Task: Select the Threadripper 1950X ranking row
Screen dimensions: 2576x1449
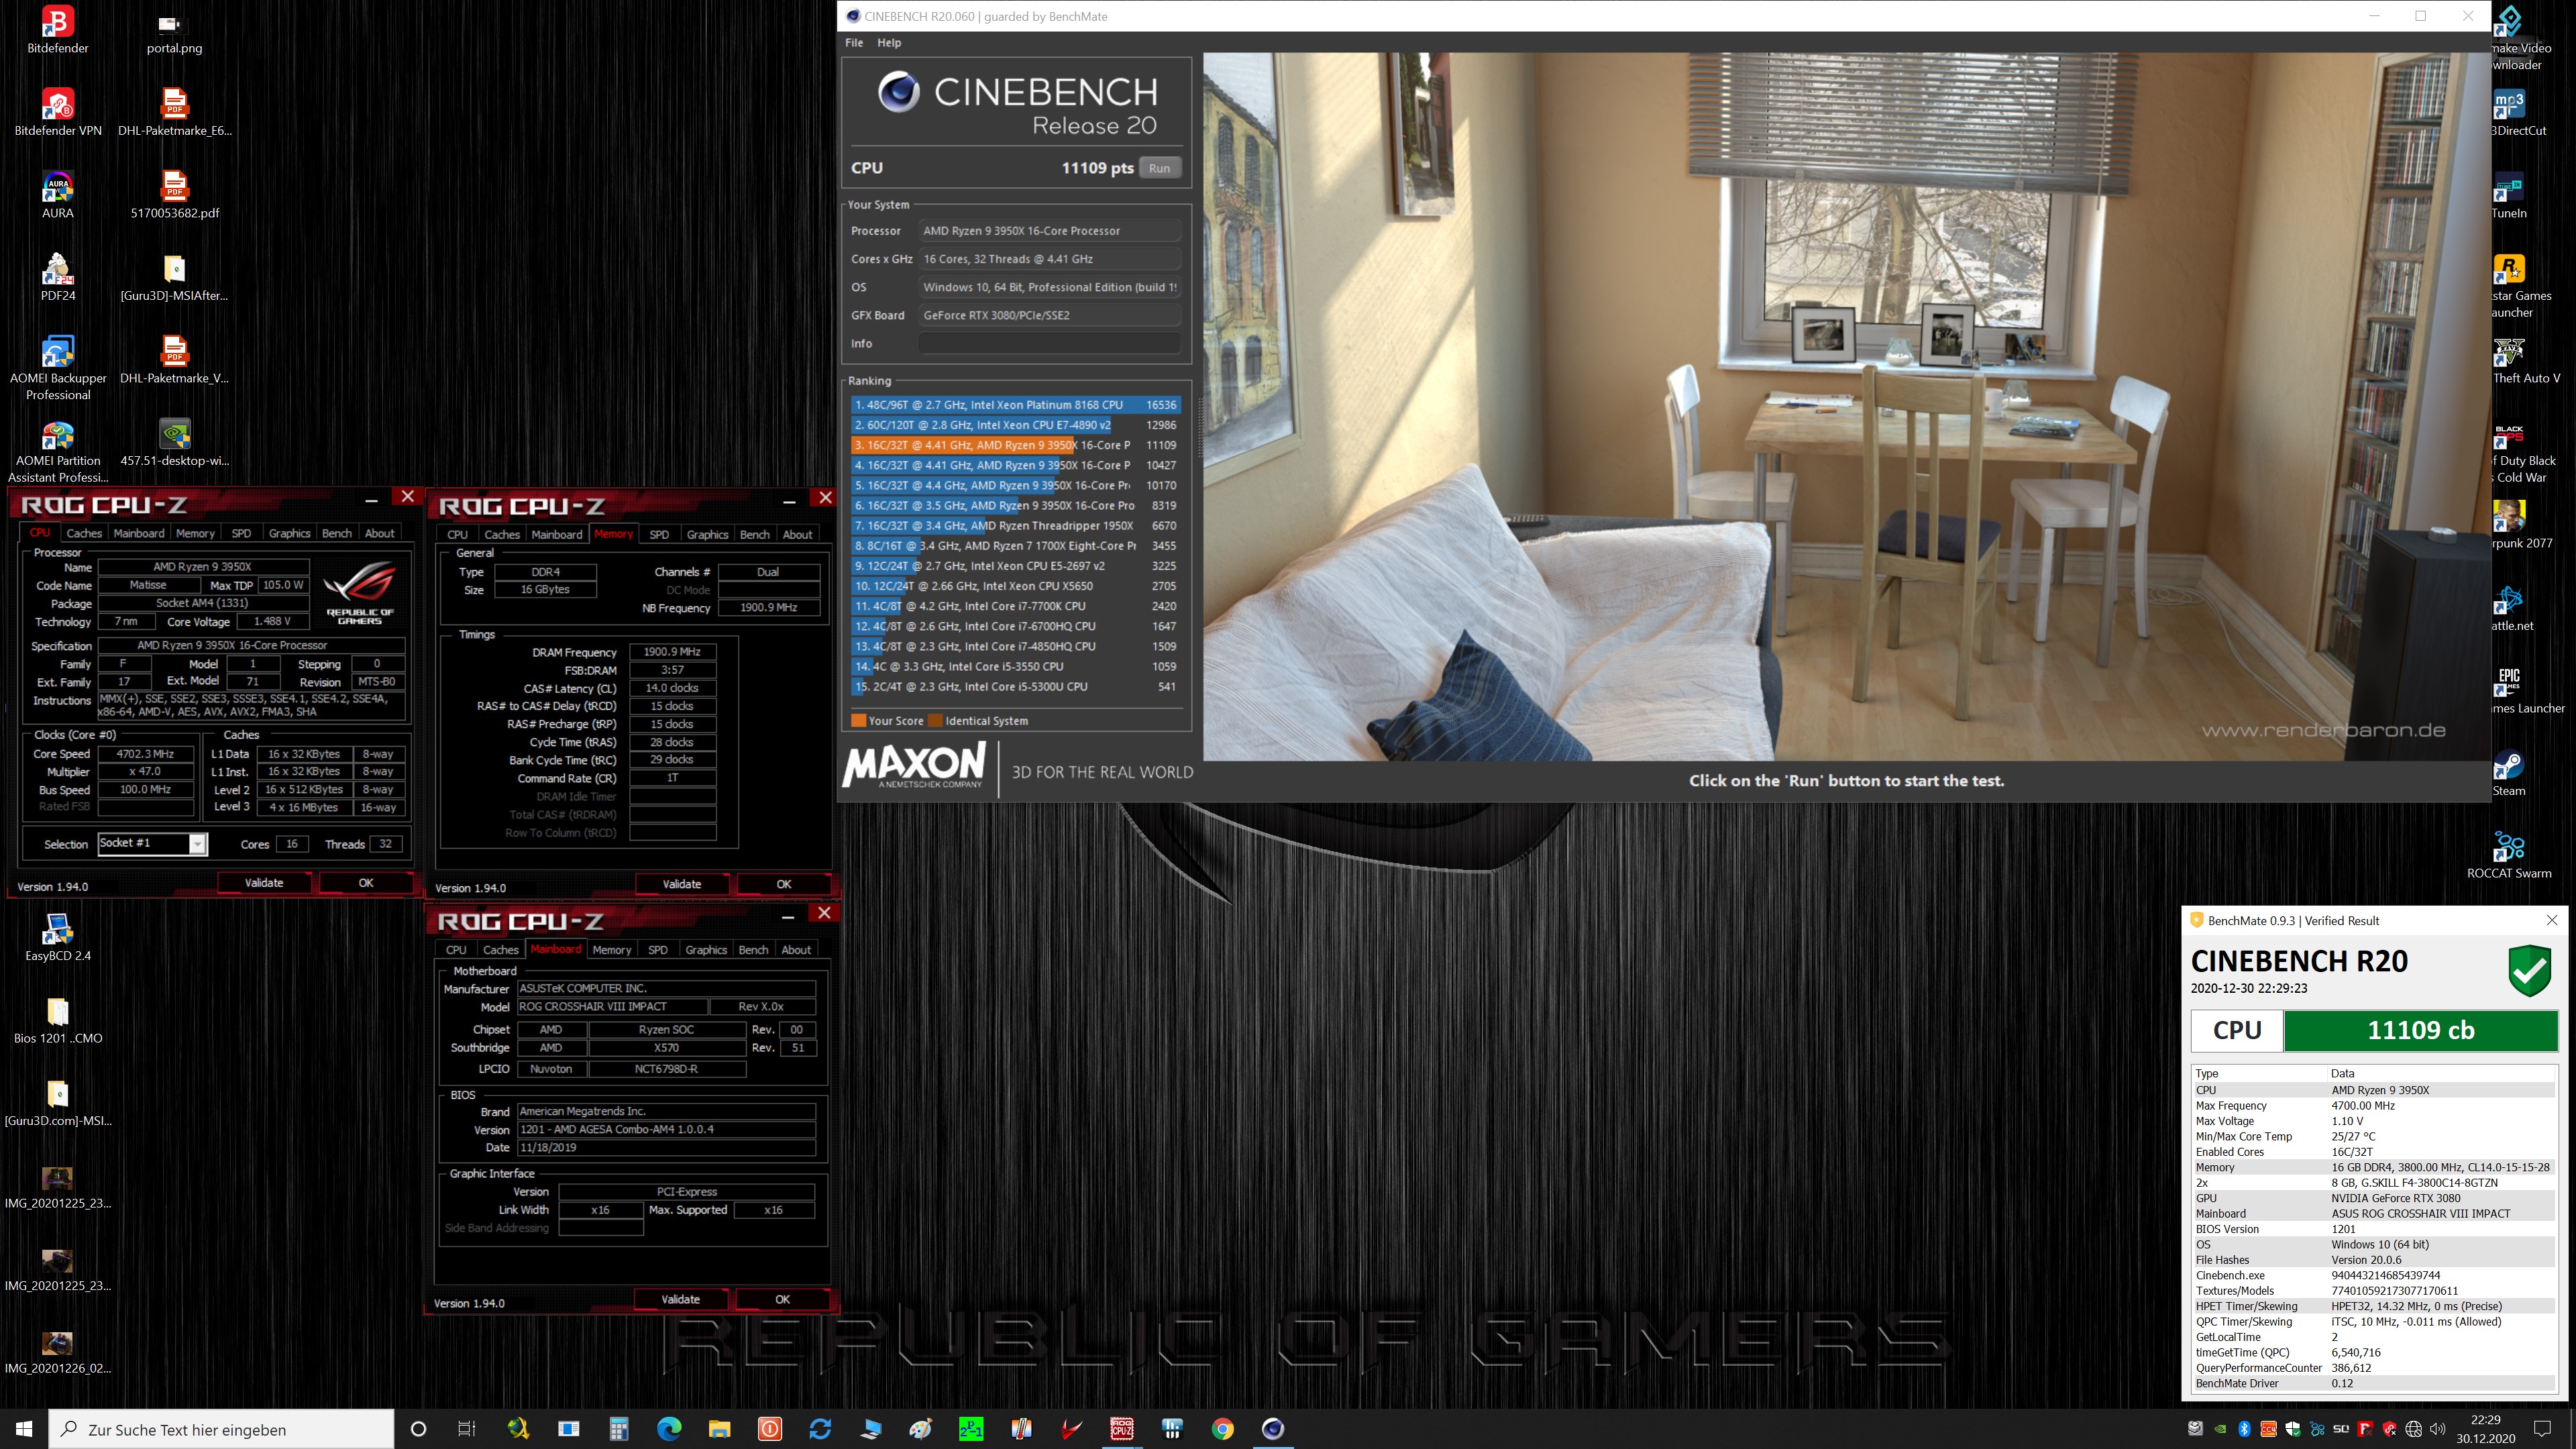Action: point(1015,525)
